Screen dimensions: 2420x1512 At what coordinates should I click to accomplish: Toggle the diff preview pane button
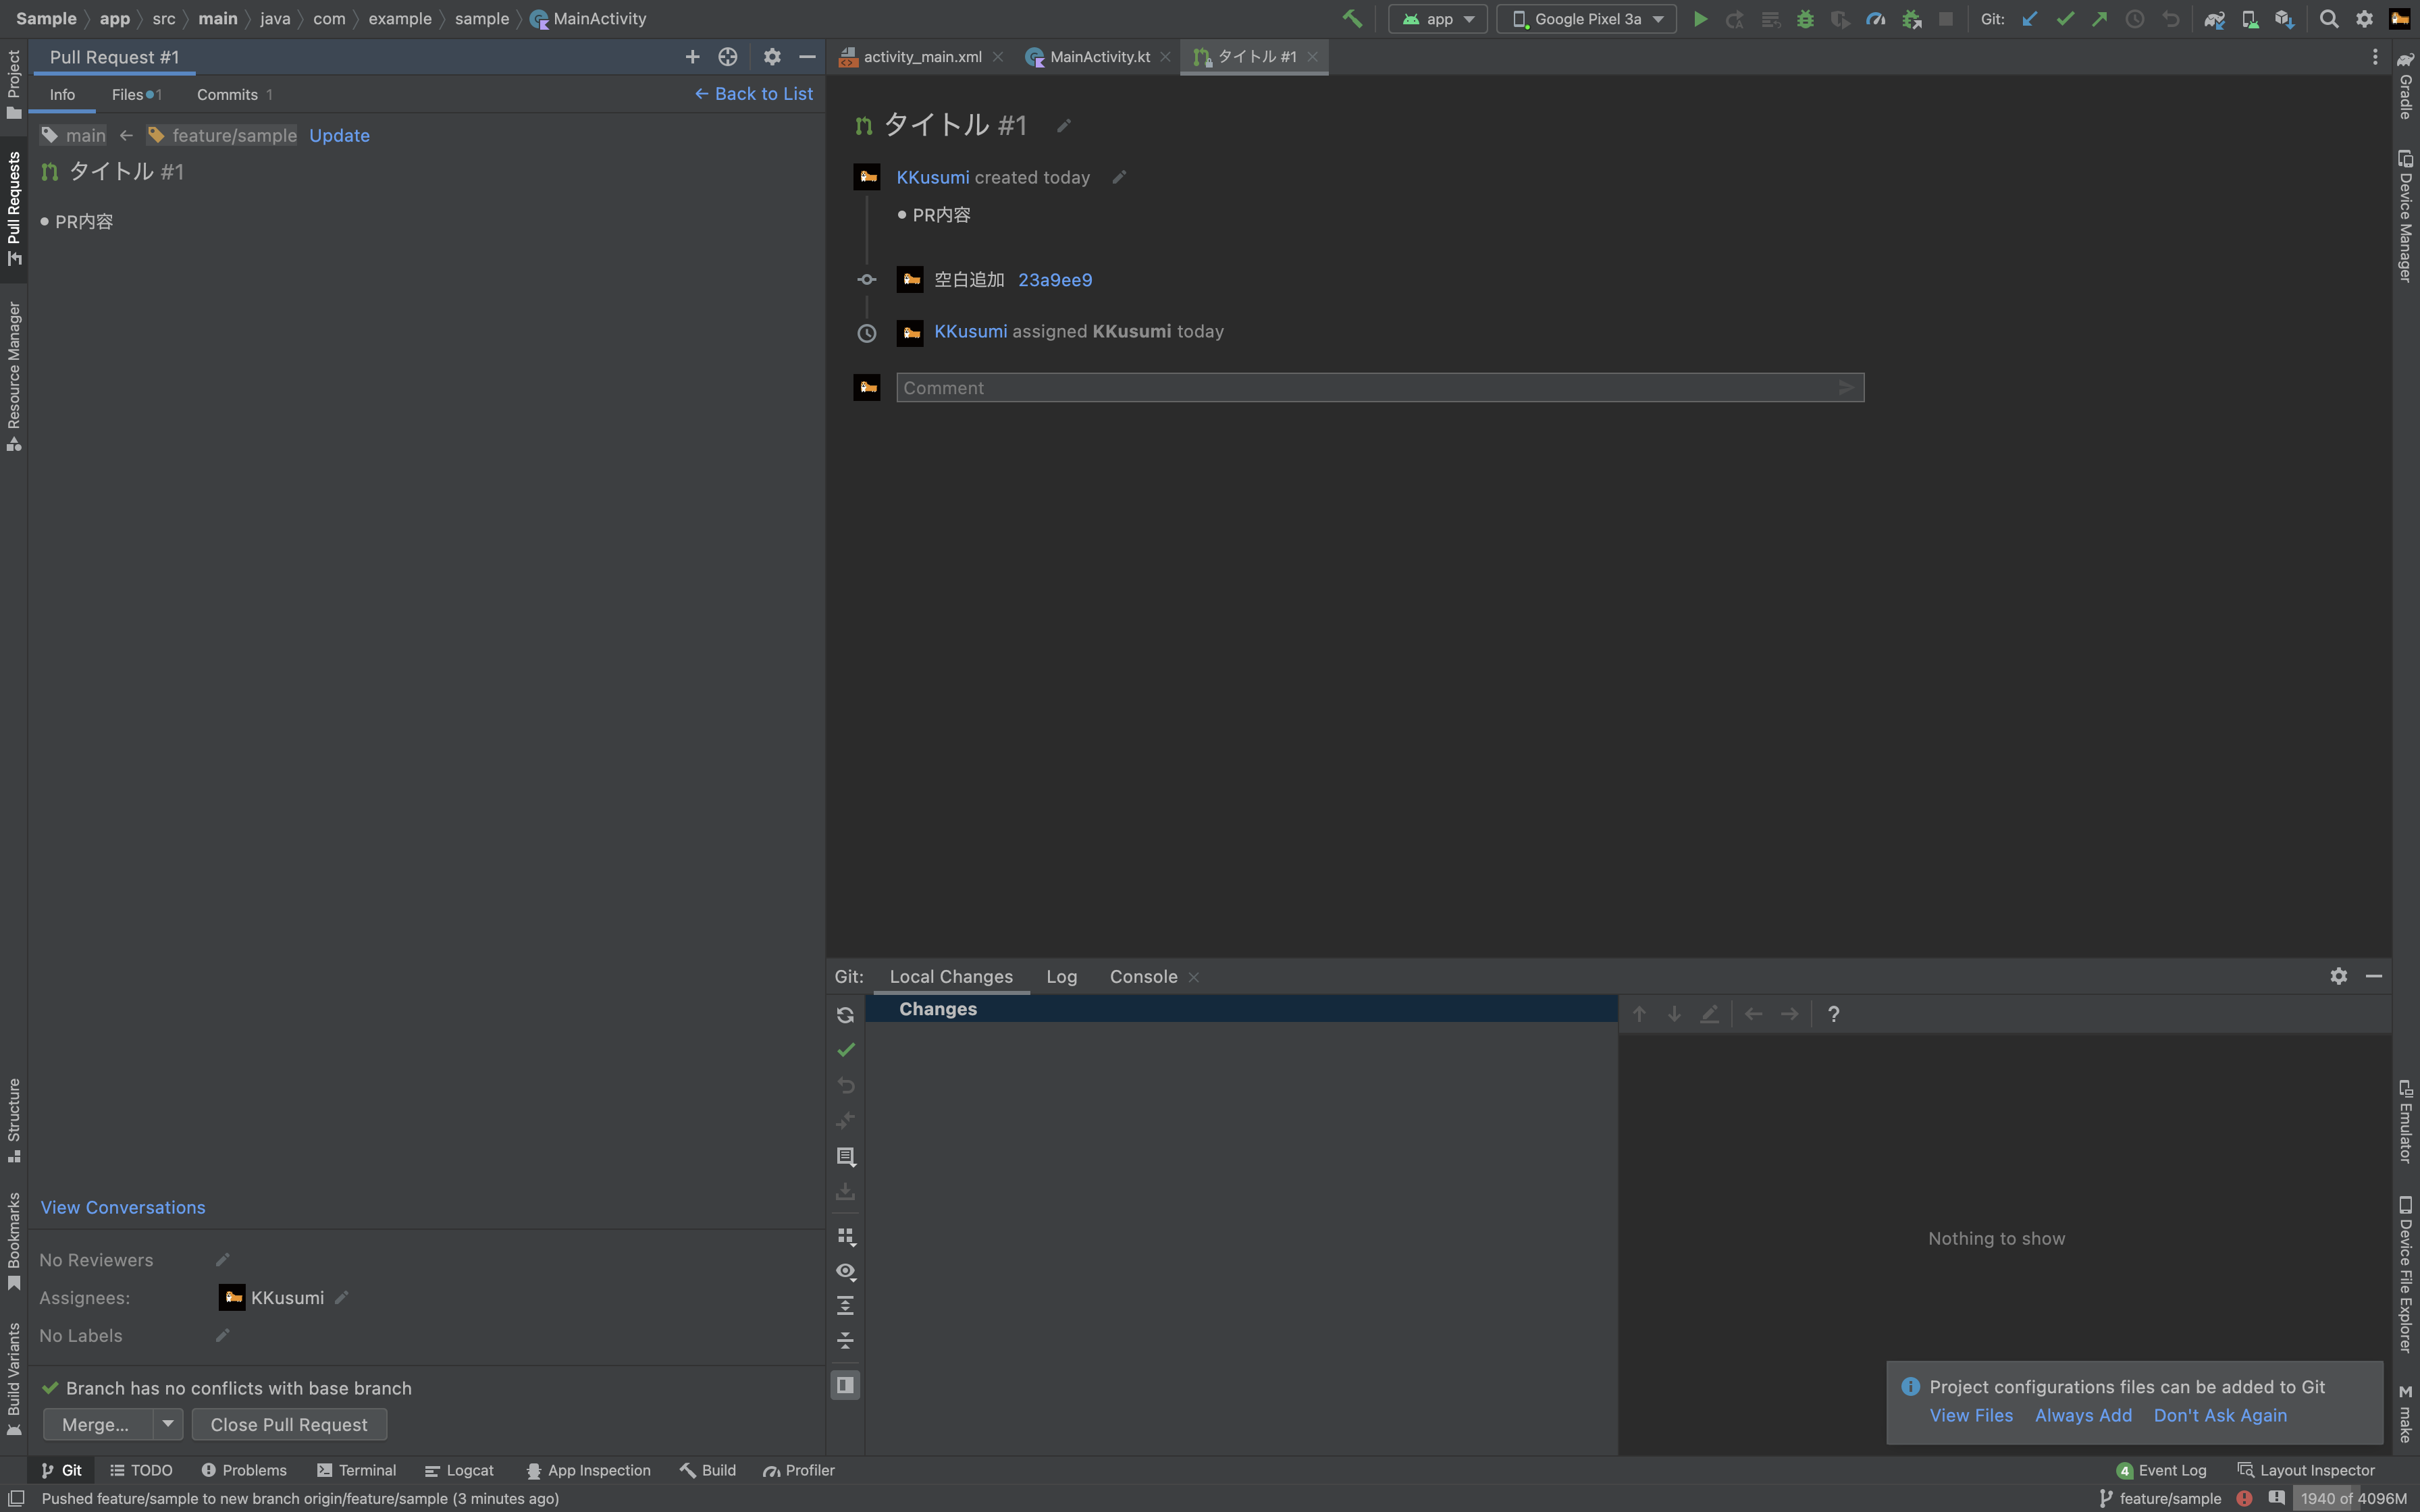click(845, 1385)
